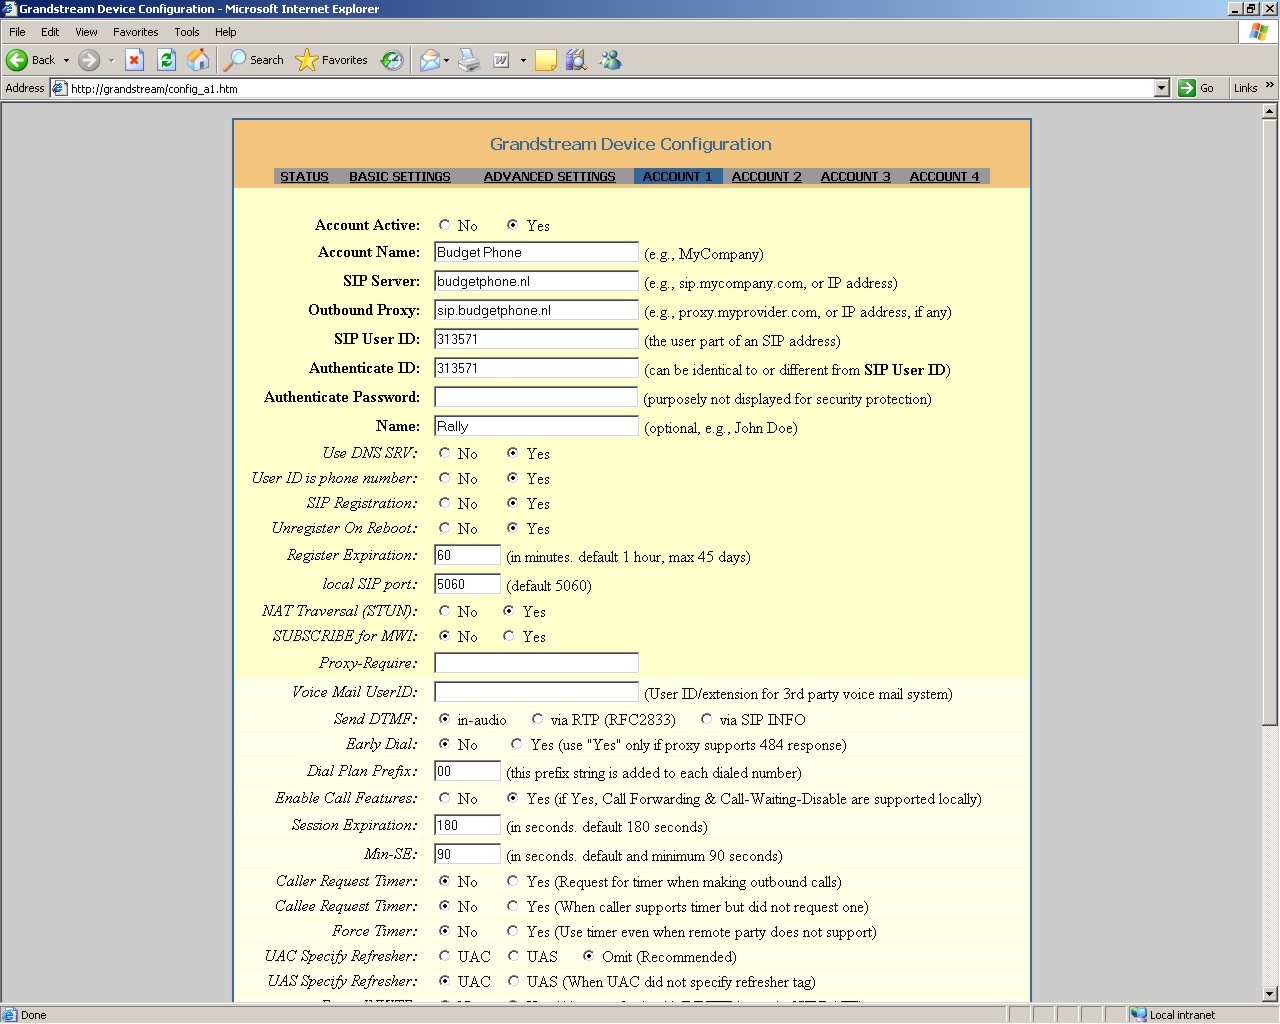Image resolution: width=1280 pixels, height=1024 pixels.
Task: Open the Help menu
Action: [226, 32]
